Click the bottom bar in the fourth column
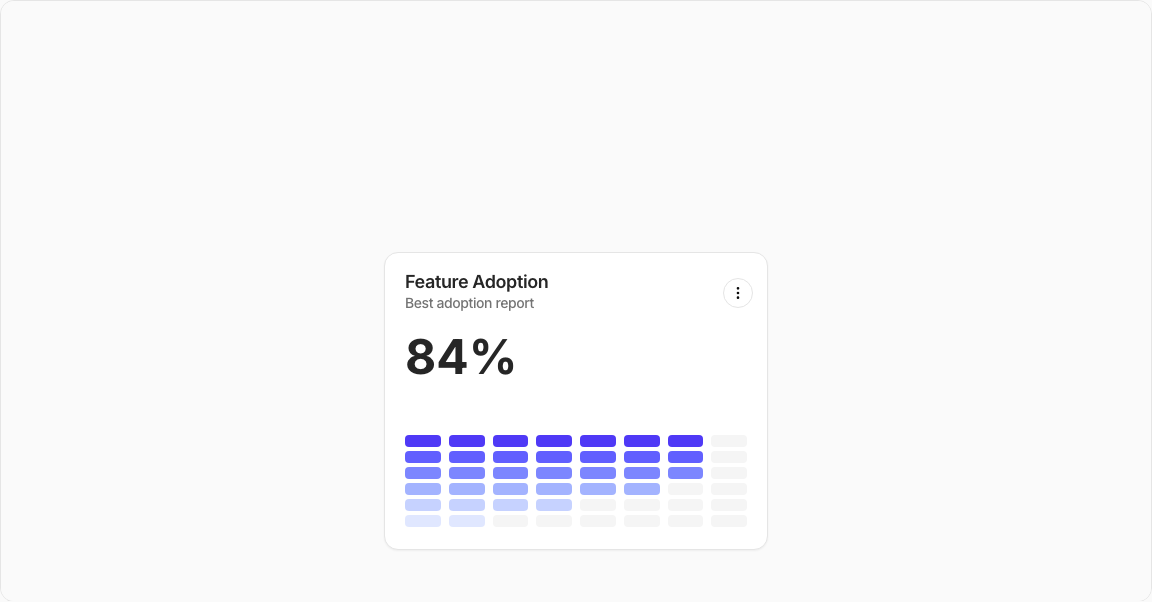This screenshot has width=1152, height=602. coord(554,521)
